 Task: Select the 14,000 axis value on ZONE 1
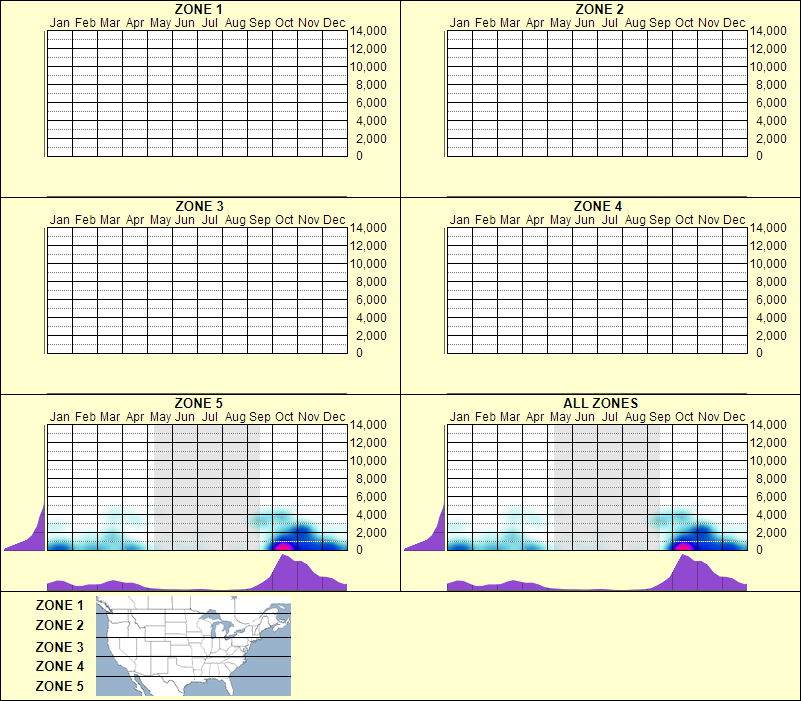click(x=368, y=31)
